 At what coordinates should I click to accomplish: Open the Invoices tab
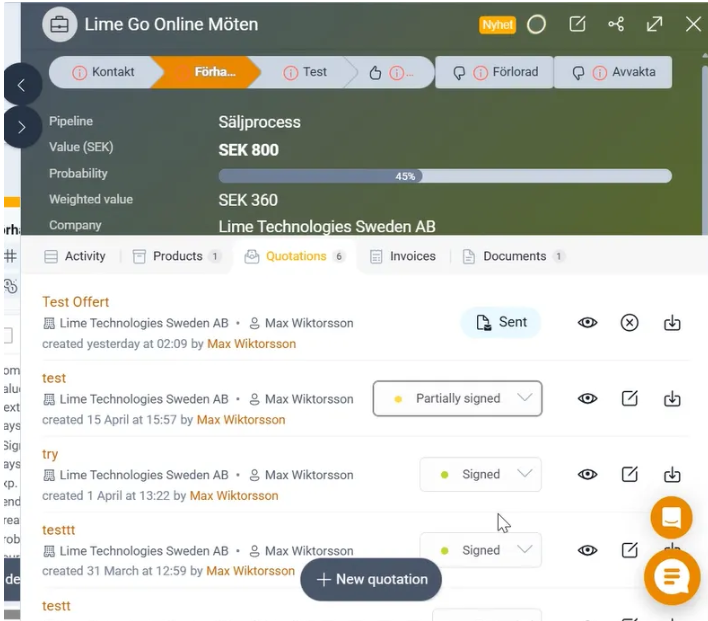tap(403, 256)
